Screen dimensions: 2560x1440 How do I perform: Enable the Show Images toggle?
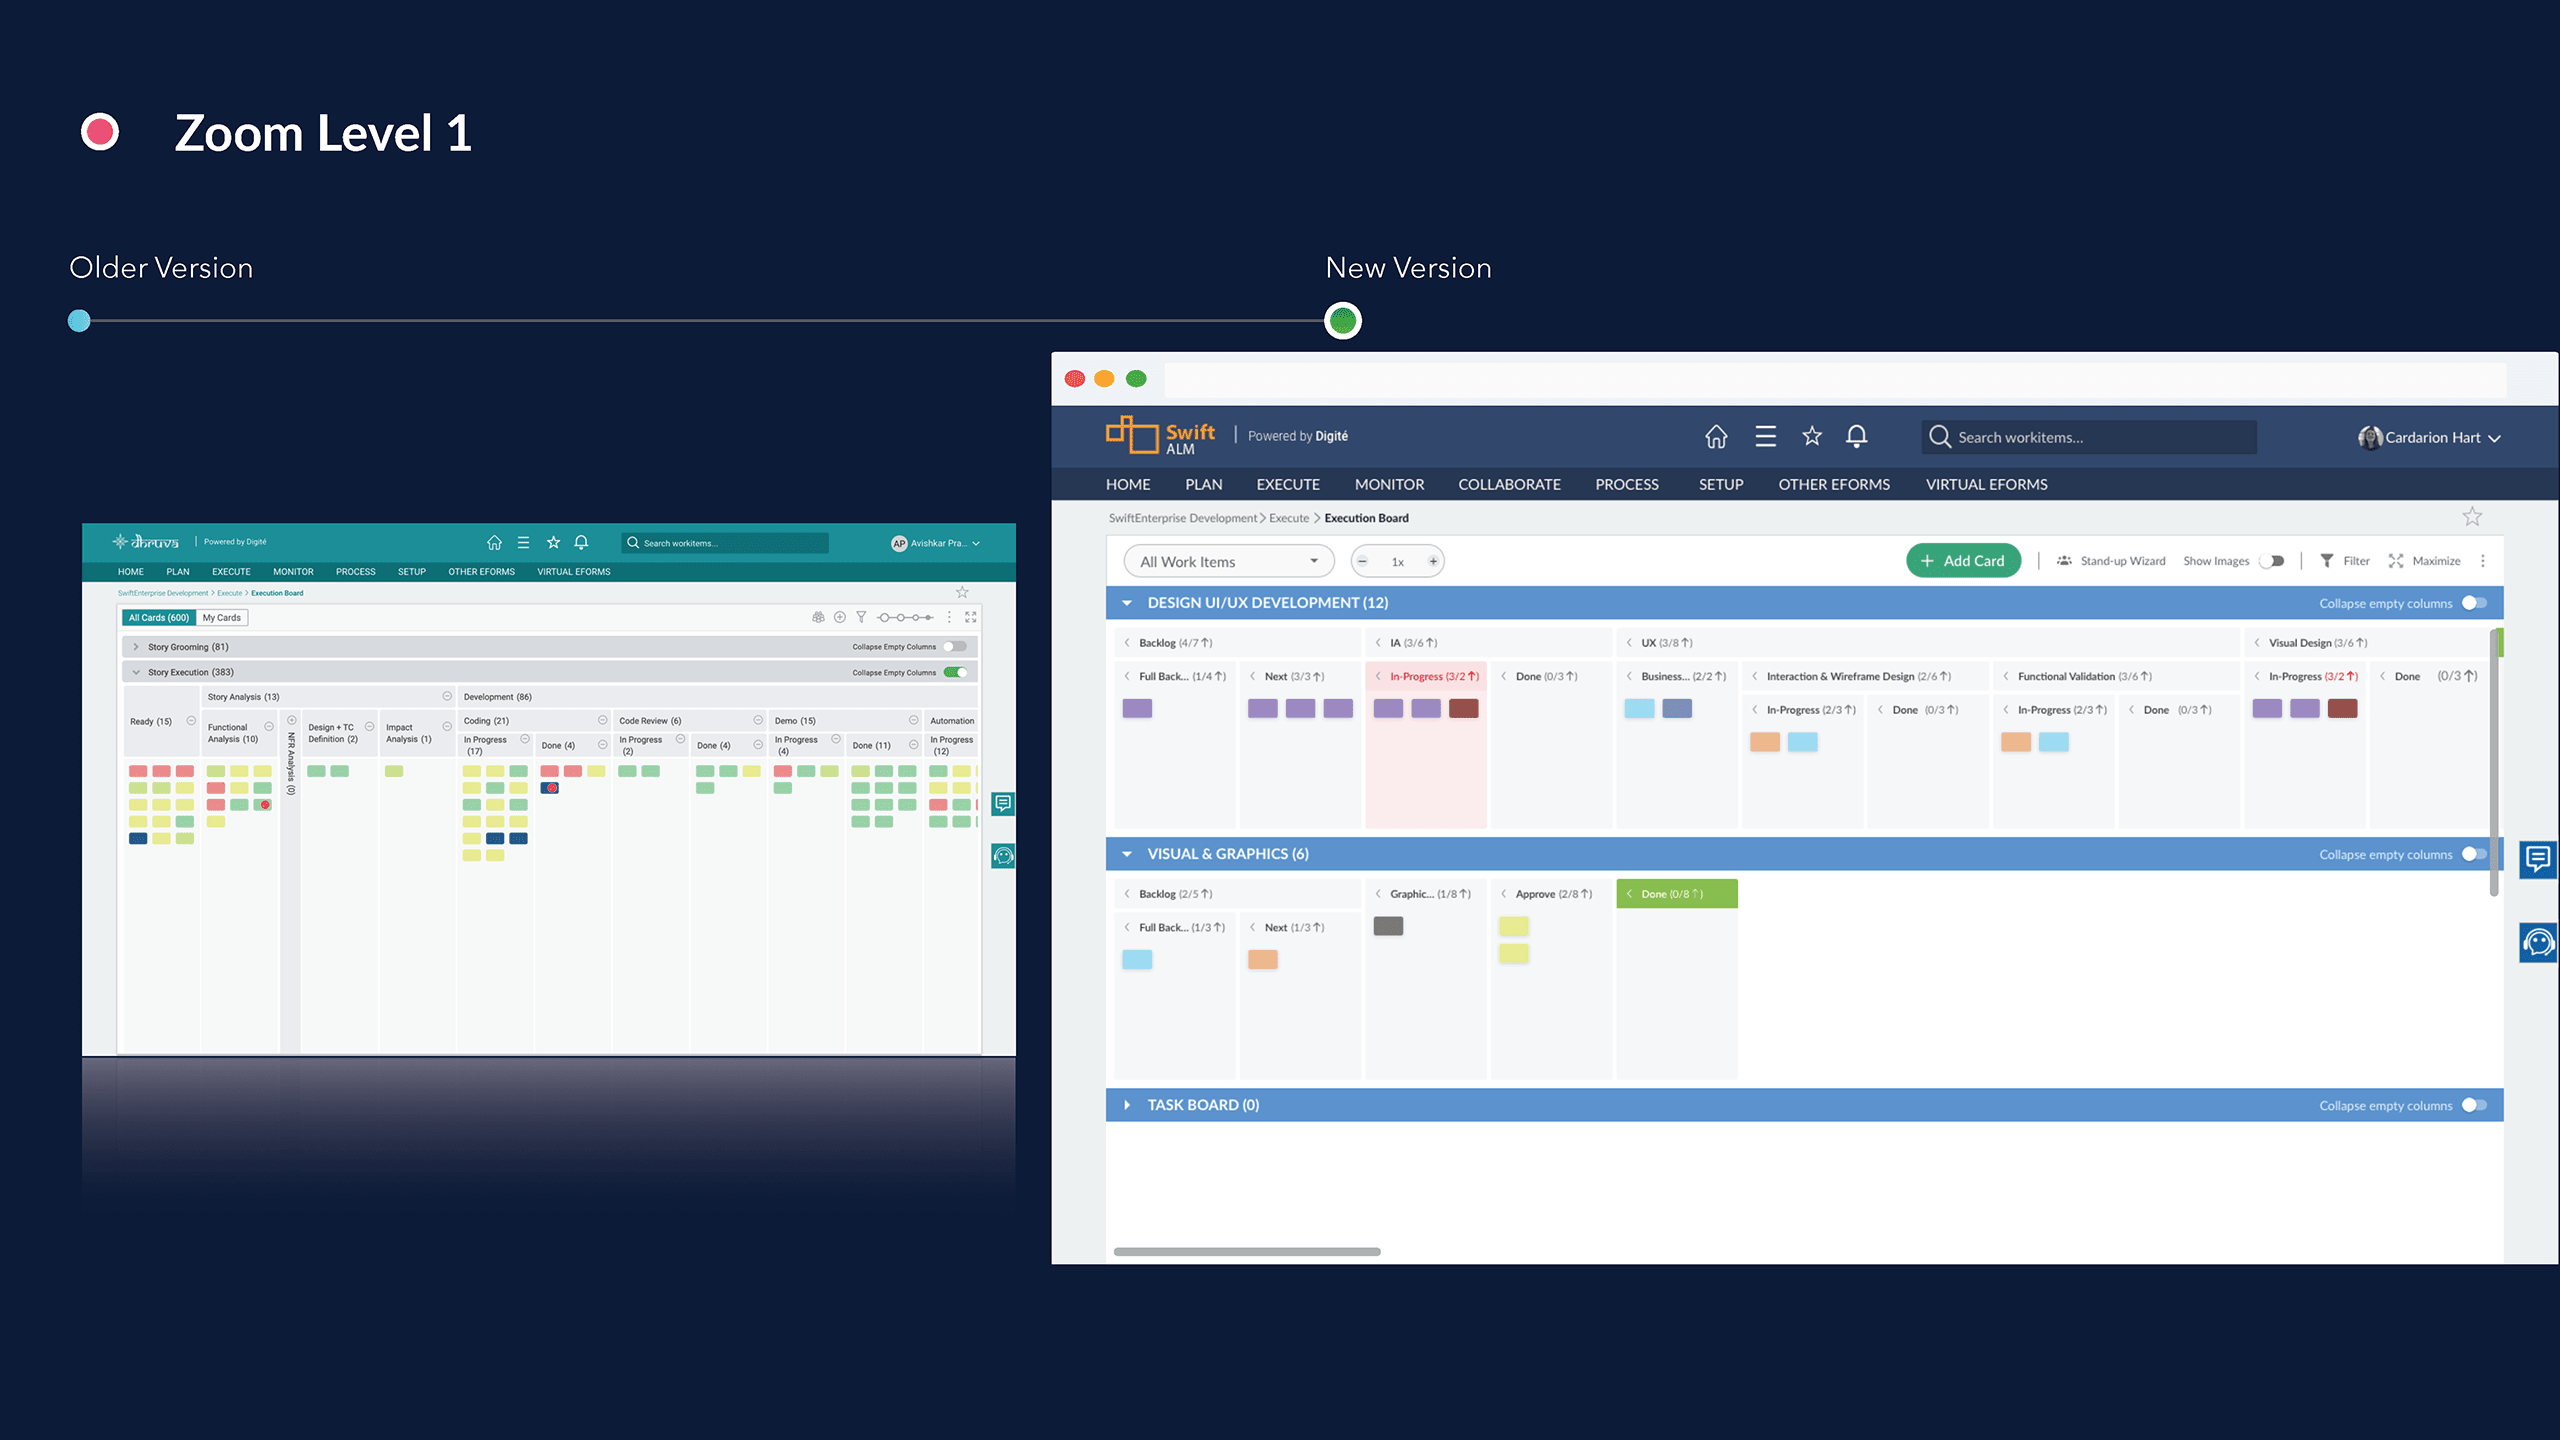(x=2272, y=561)
